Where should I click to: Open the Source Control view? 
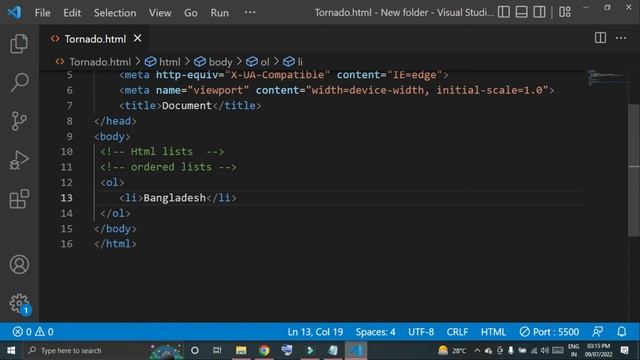19,121
